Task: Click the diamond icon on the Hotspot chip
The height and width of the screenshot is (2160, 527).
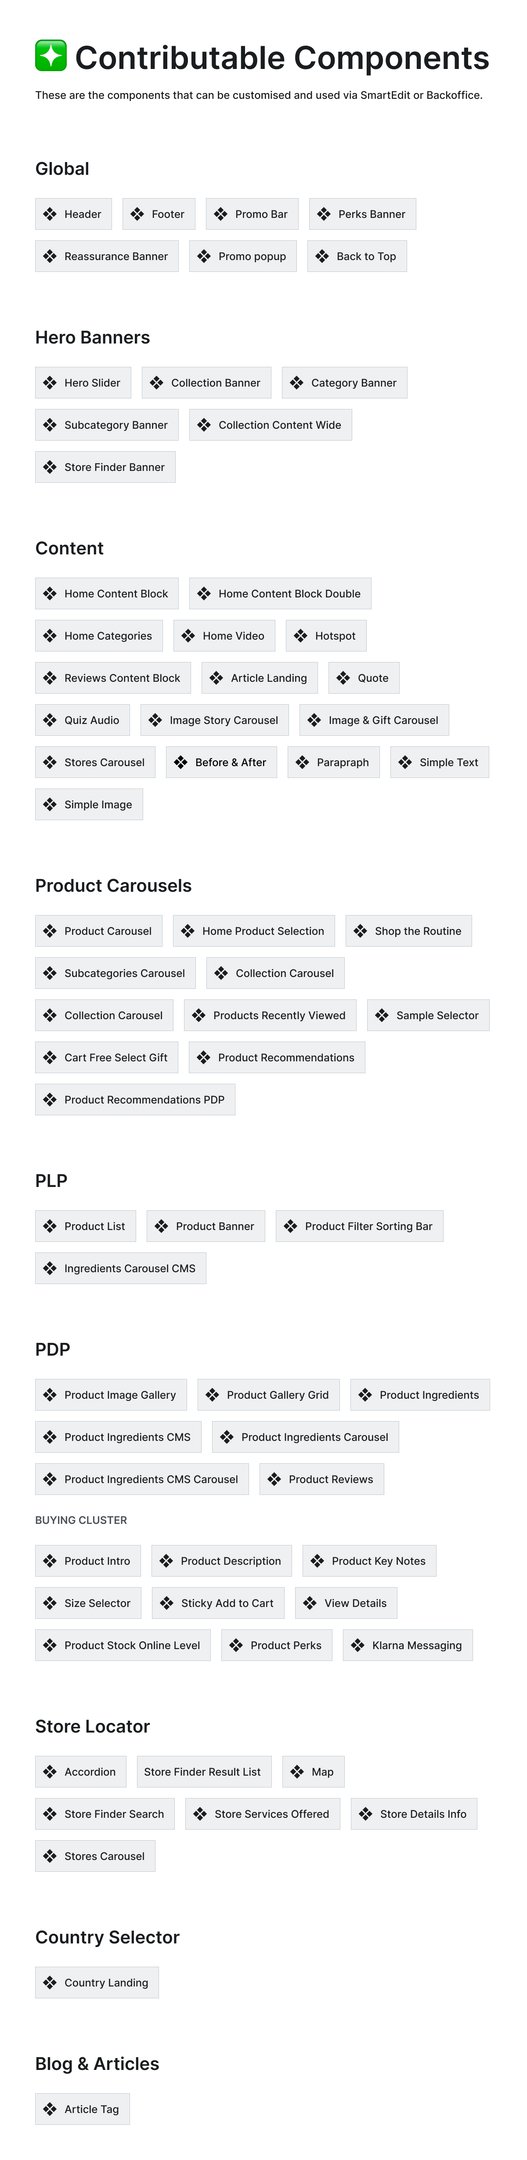Action: (x=301, y=636)
